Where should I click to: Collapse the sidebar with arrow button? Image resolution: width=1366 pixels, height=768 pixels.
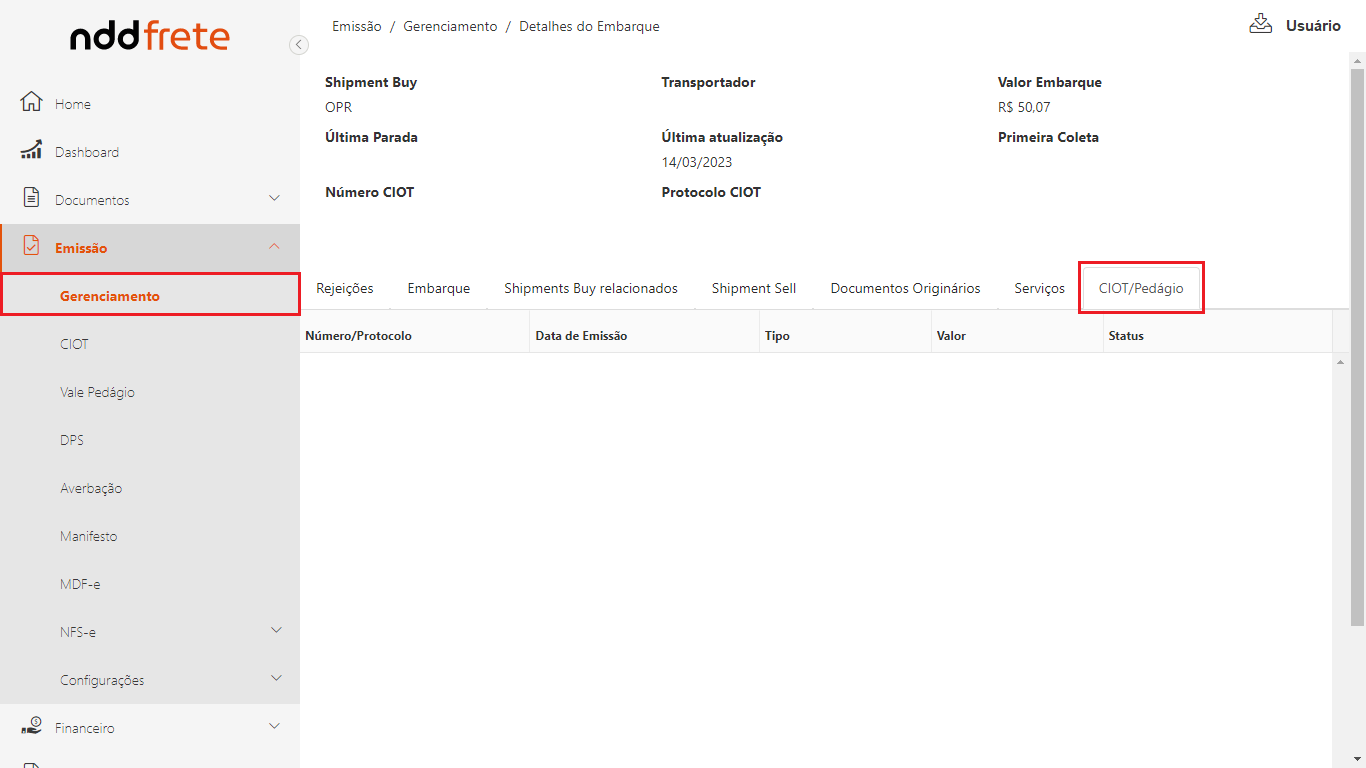click(298, 44)
